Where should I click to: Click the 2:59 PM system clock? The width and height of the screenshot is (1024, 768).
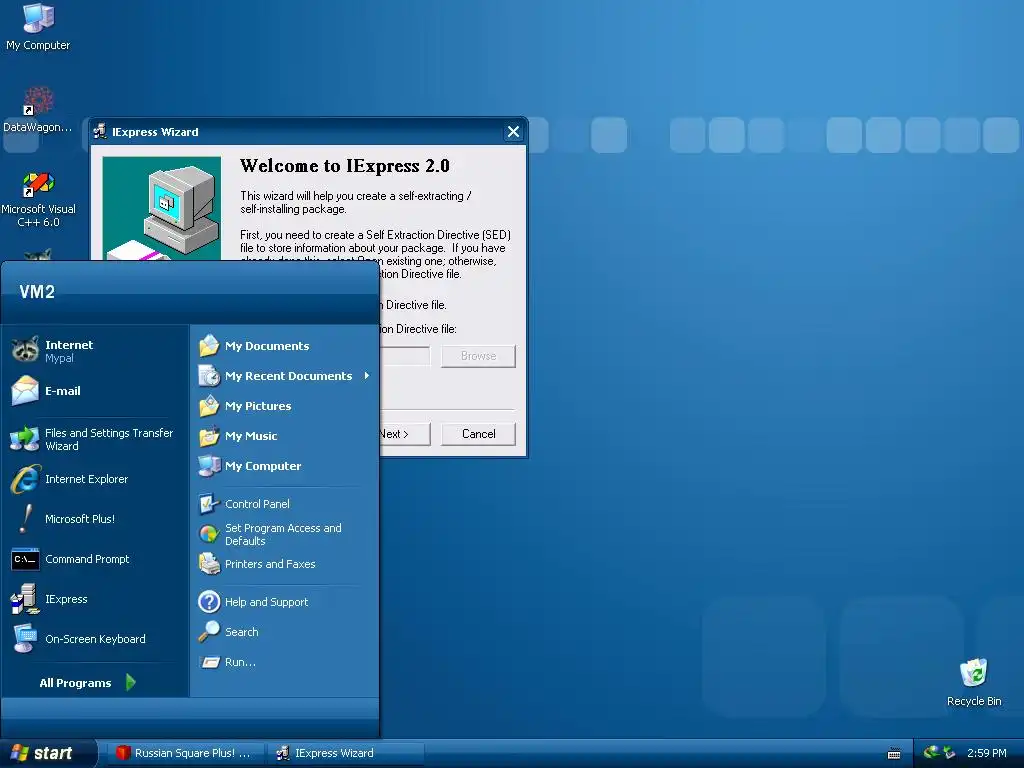click(987, 753)
